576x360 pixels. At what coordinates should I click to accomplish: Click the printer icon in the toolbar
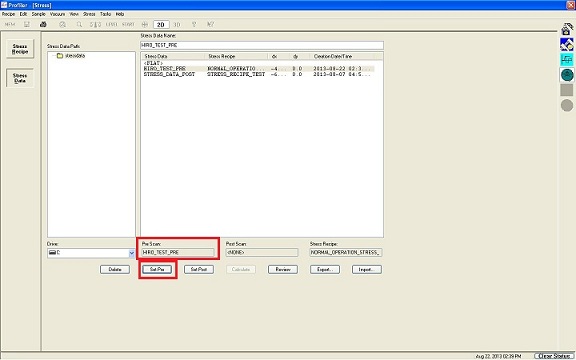click(x=43, y=25)
